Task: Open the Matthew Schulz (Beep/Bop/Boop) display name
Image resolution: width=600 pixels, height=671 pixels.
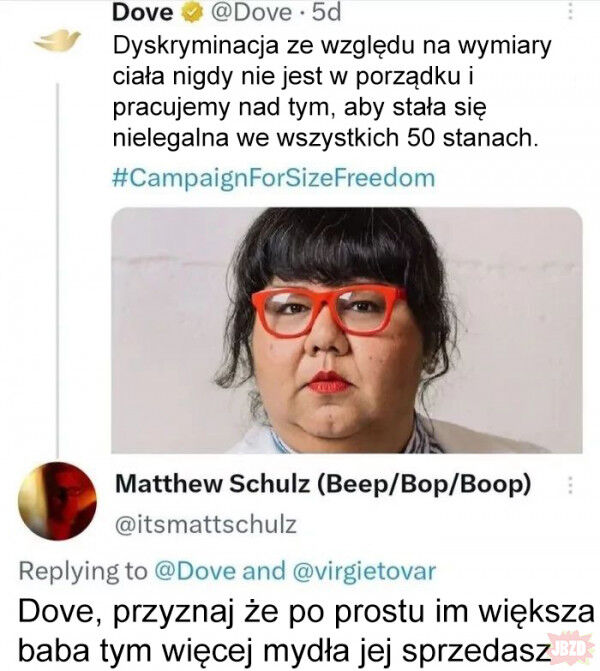Action: (x=323, y=484)
